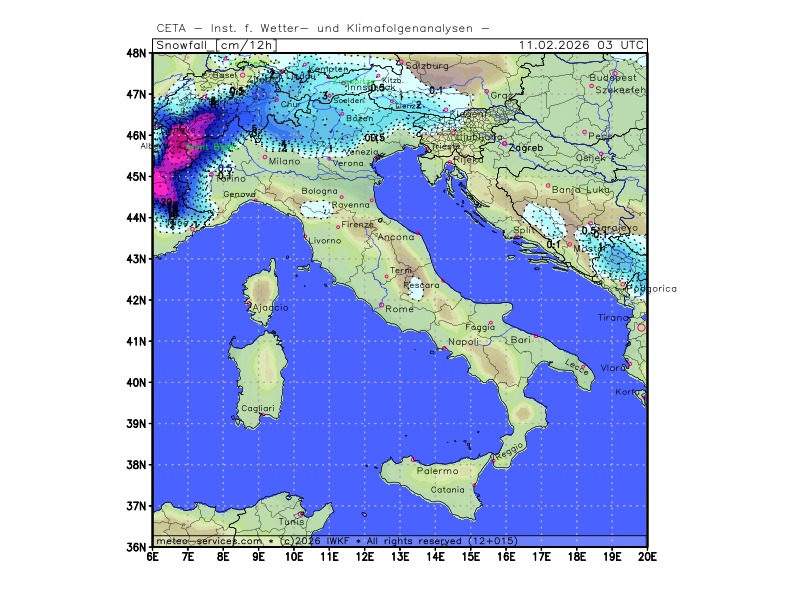
Task: Select the Budapest city label
Action: [x=613, y=77]
